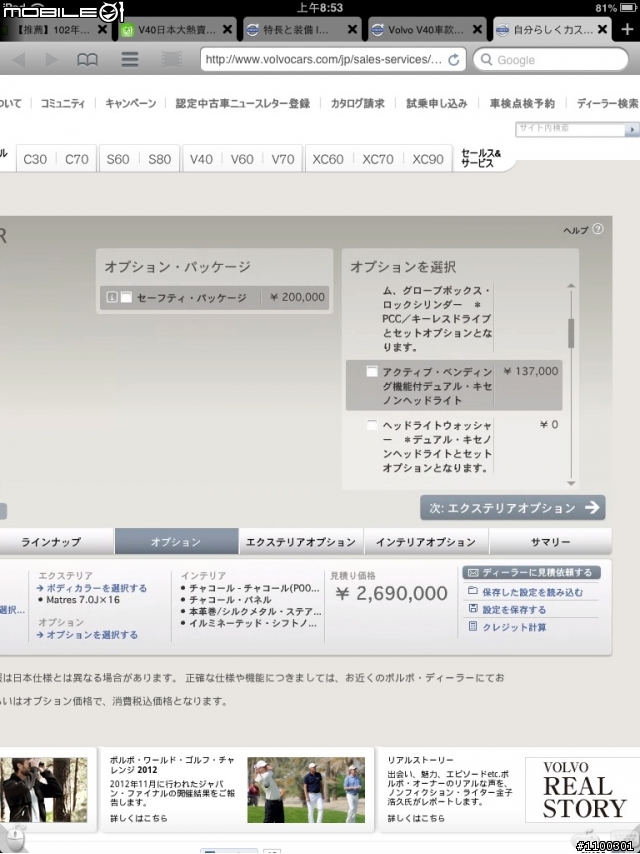Check the ヘッドライトウォッシャー option
640x854 pixels.
click(x=371, y=425)
